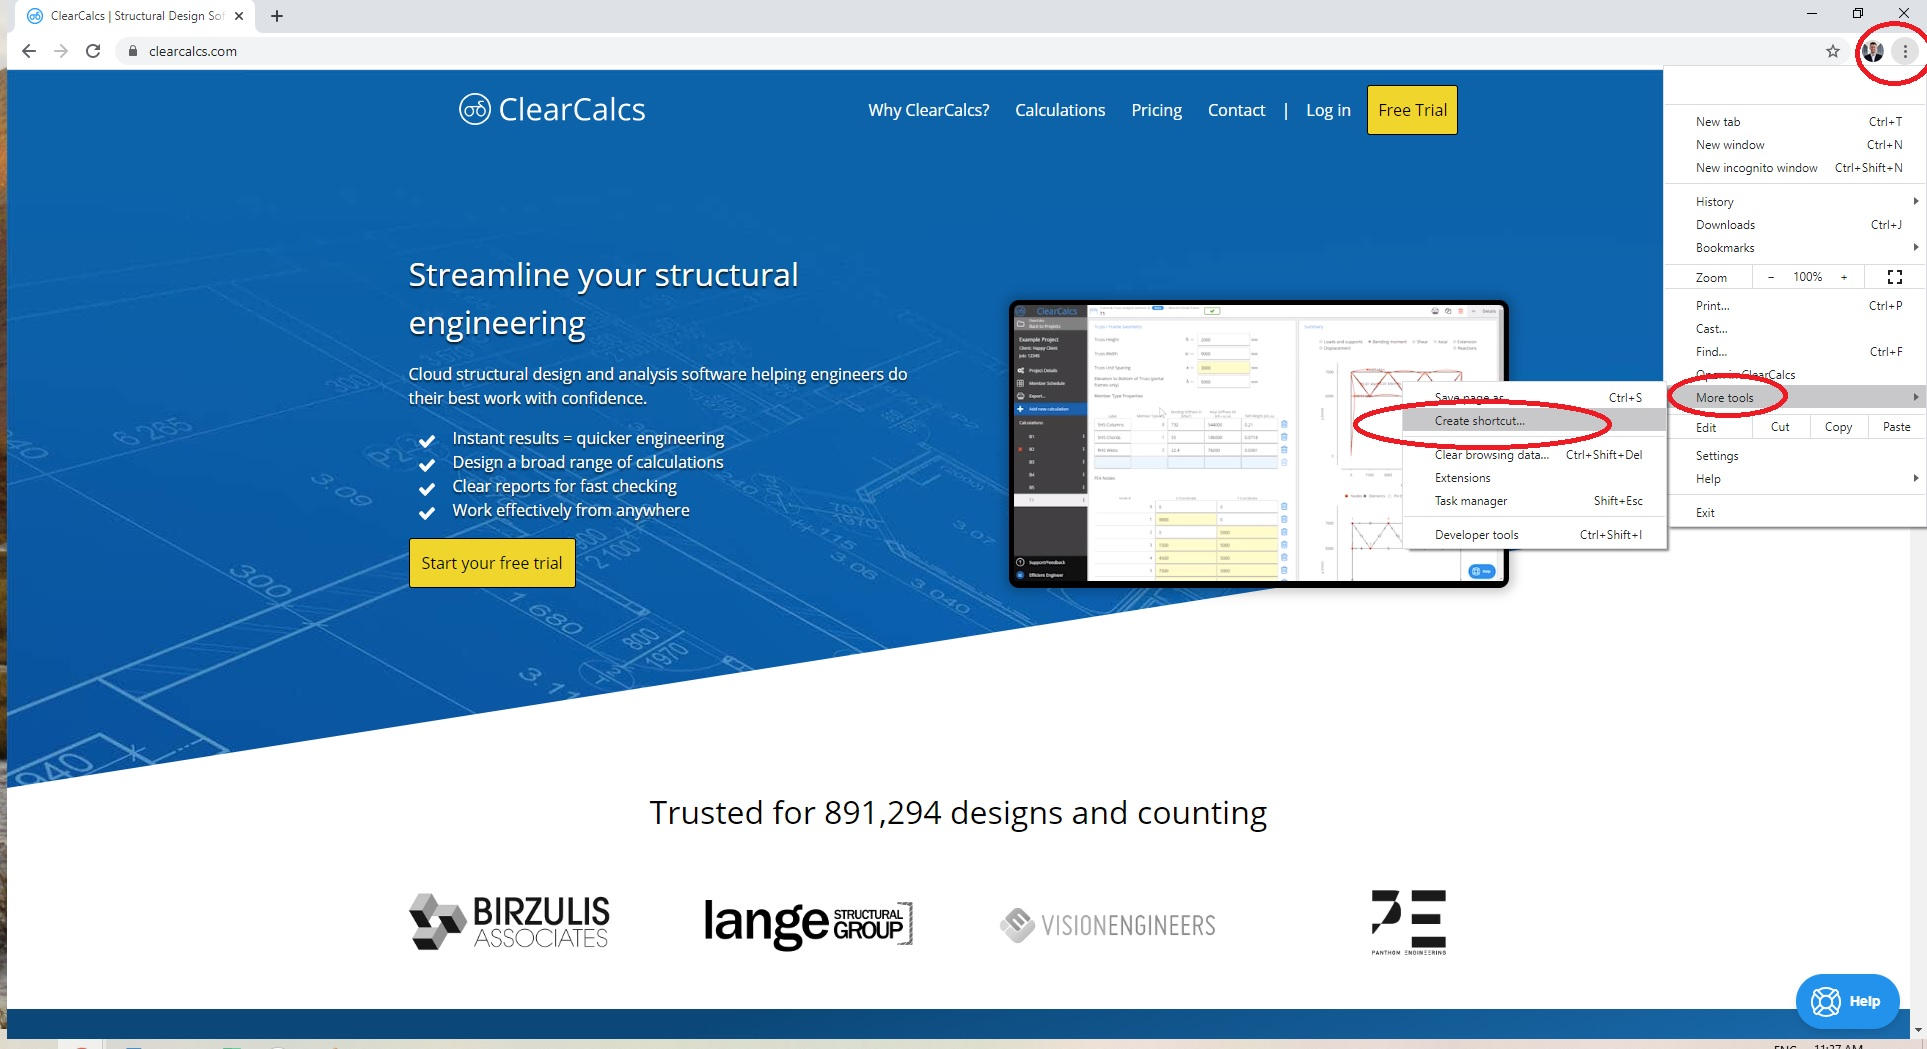The width and height of the screenshot is (1927, 1049).
Task: View site security padlock info
Action: (132, 51)
